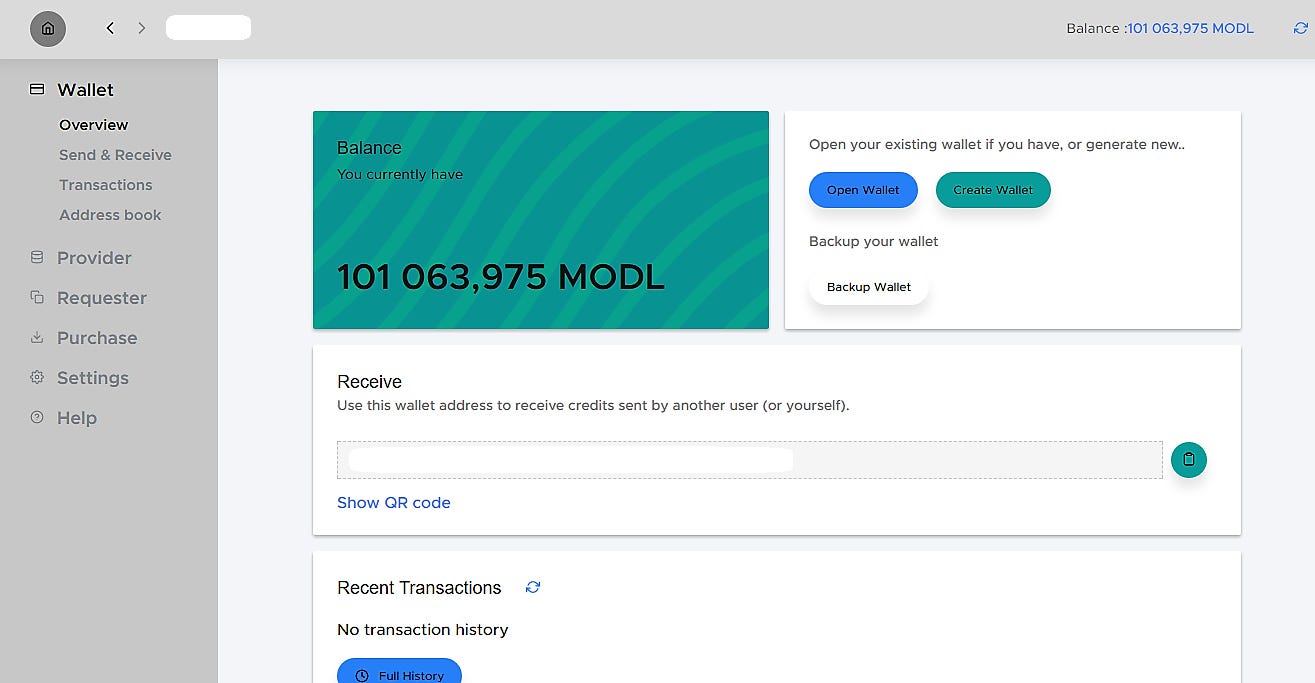Refresh Recent Transactions with the reload icon

tap(533, 587)
